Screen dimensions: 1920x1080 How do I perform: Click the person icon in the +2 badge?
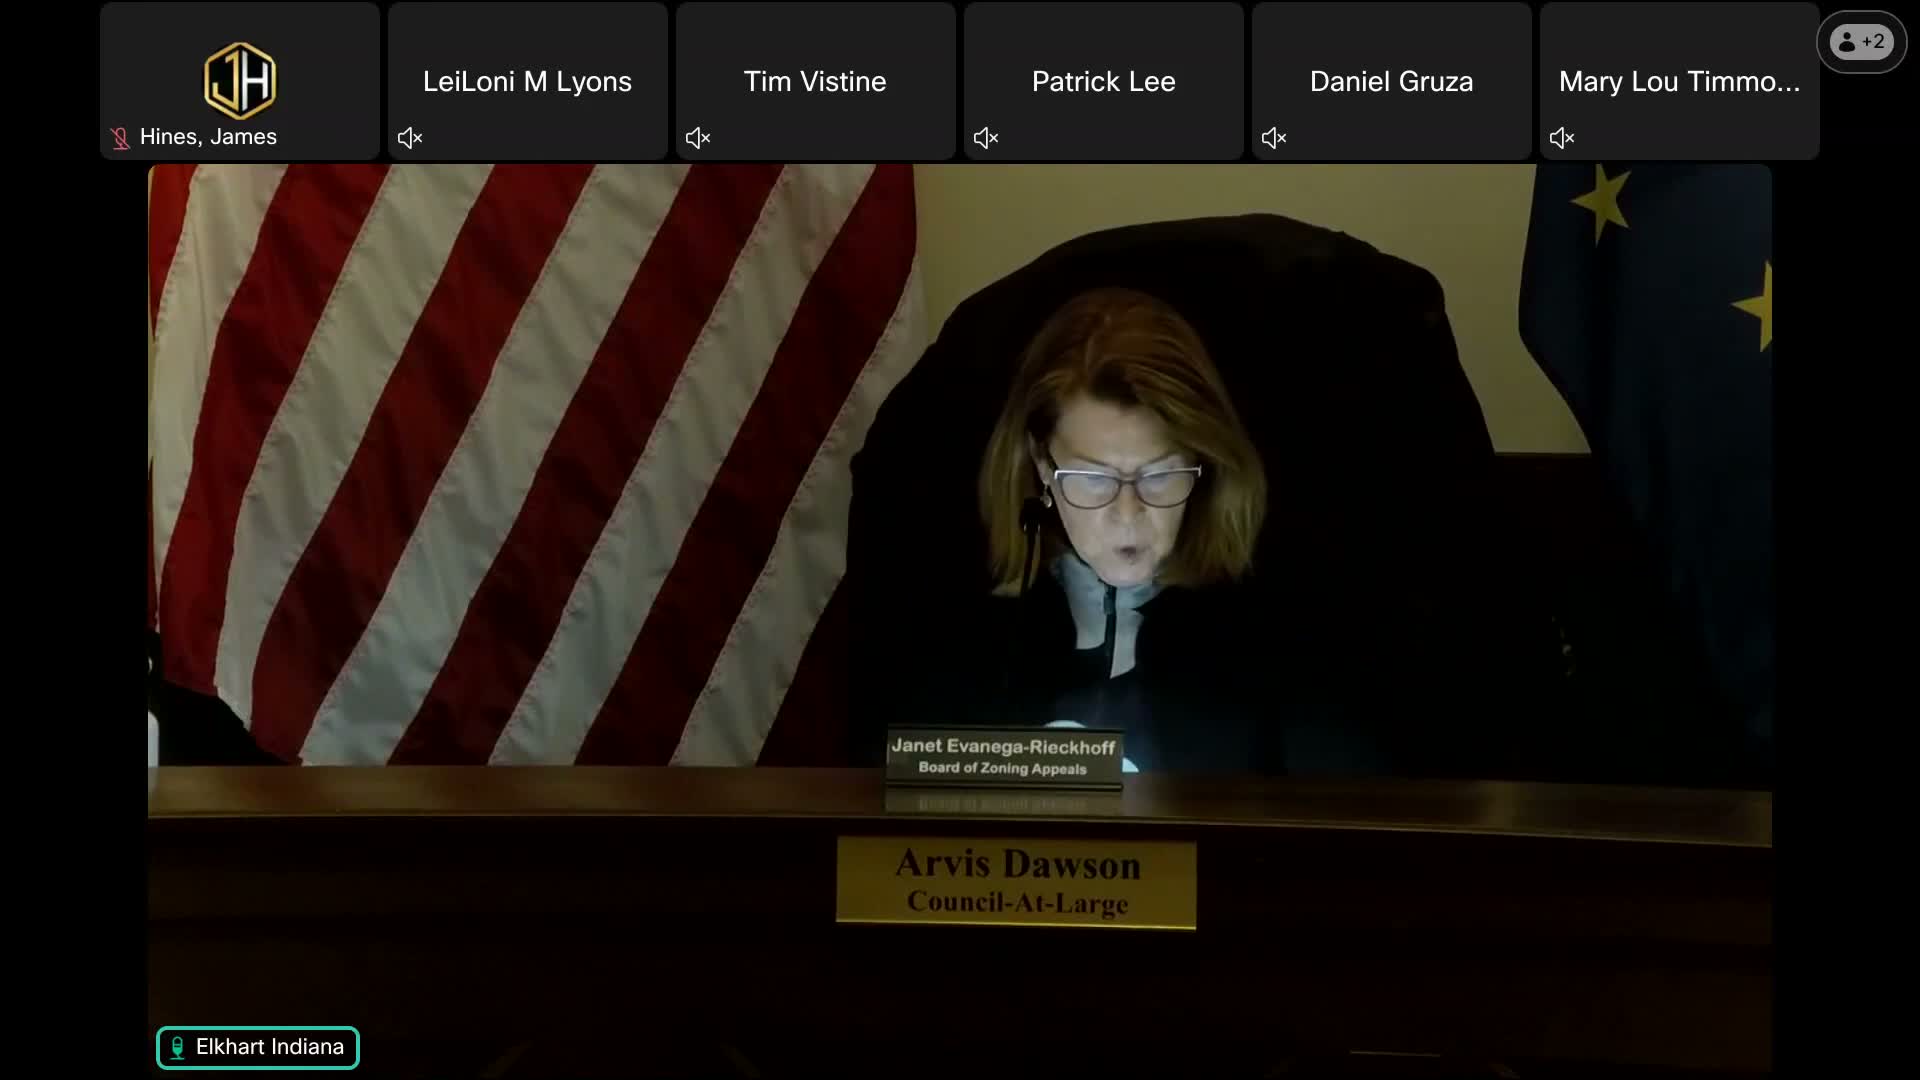[x=1847, y=42]
